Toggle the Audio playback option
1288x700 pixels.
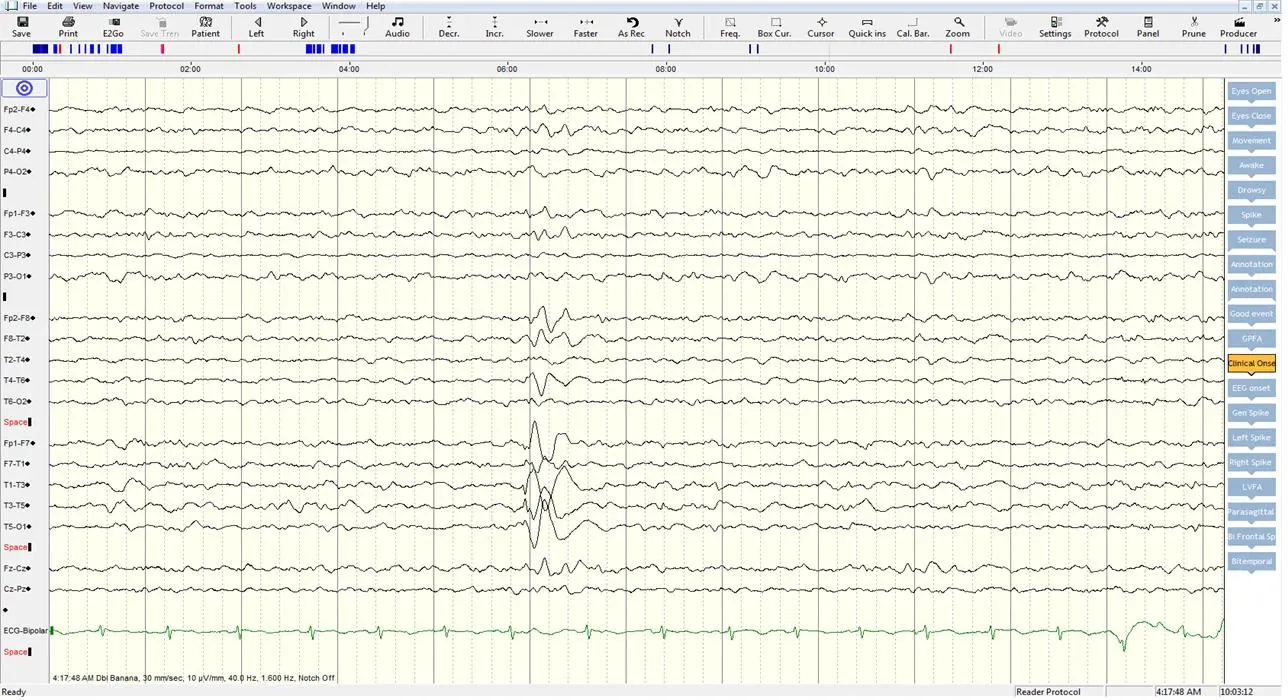click(x=396, y=26)
